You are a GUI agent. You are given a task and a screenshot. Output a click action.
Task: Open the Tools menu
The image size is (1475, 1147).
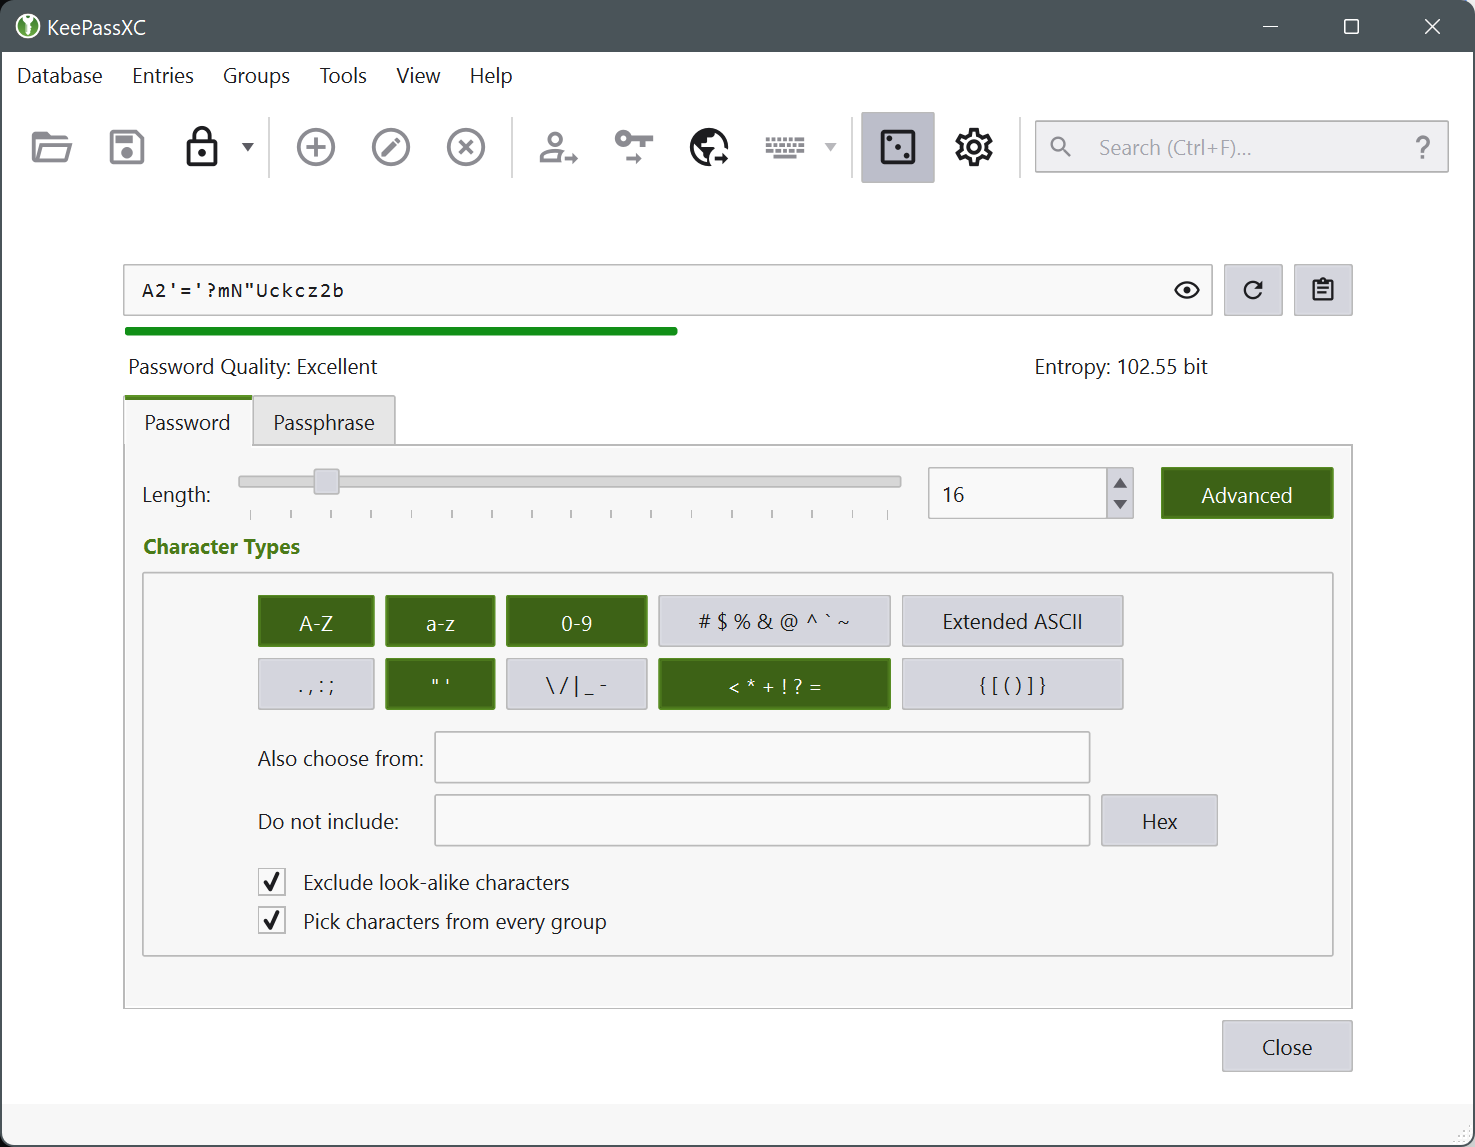pyautogui.click(x=343, y=76)
